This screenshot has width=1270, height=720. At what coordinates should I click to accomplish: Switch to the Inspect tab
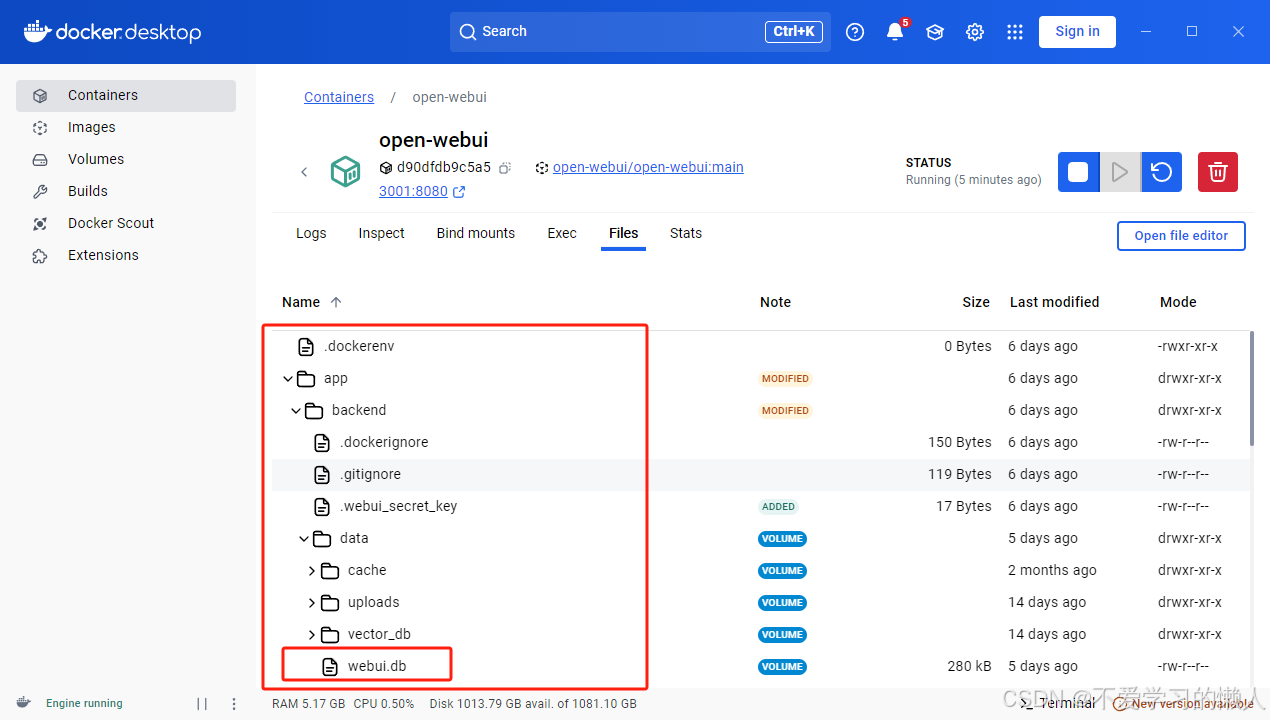point(382,233)
